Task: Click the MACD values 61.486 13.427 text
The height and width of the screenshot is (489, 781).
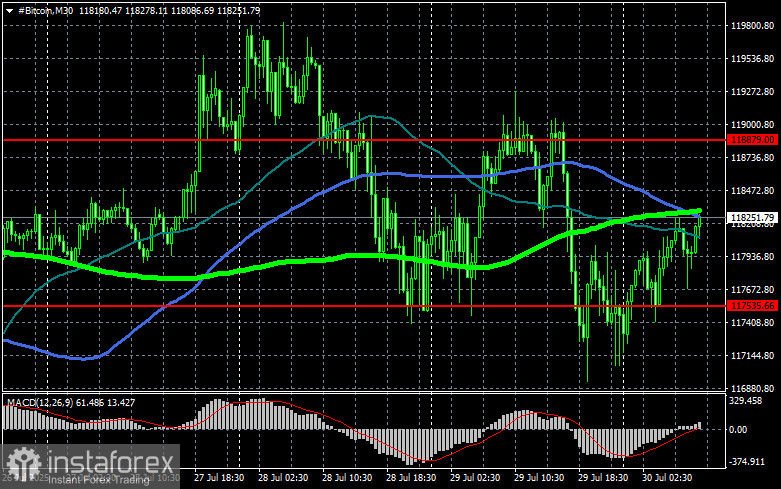Action: (x=106, y=402)
